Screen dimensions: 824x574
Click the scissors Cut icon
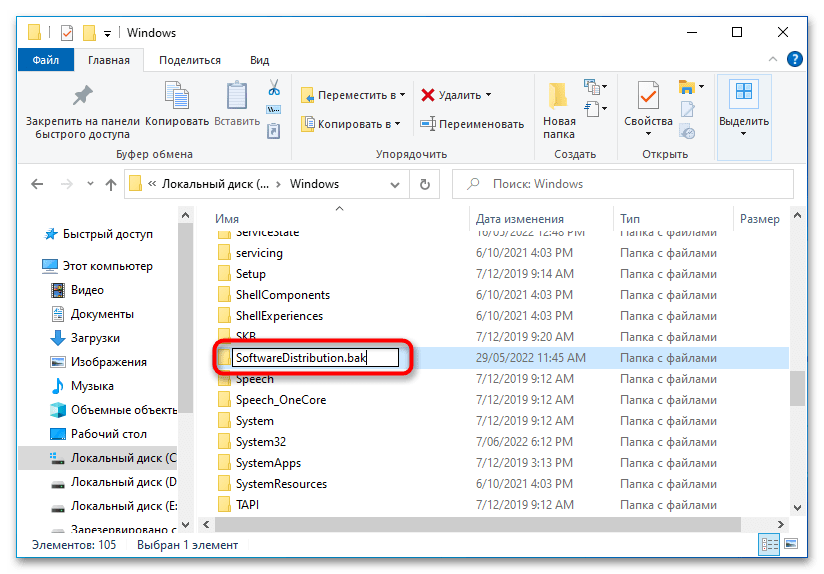click(x=274, y=87)
